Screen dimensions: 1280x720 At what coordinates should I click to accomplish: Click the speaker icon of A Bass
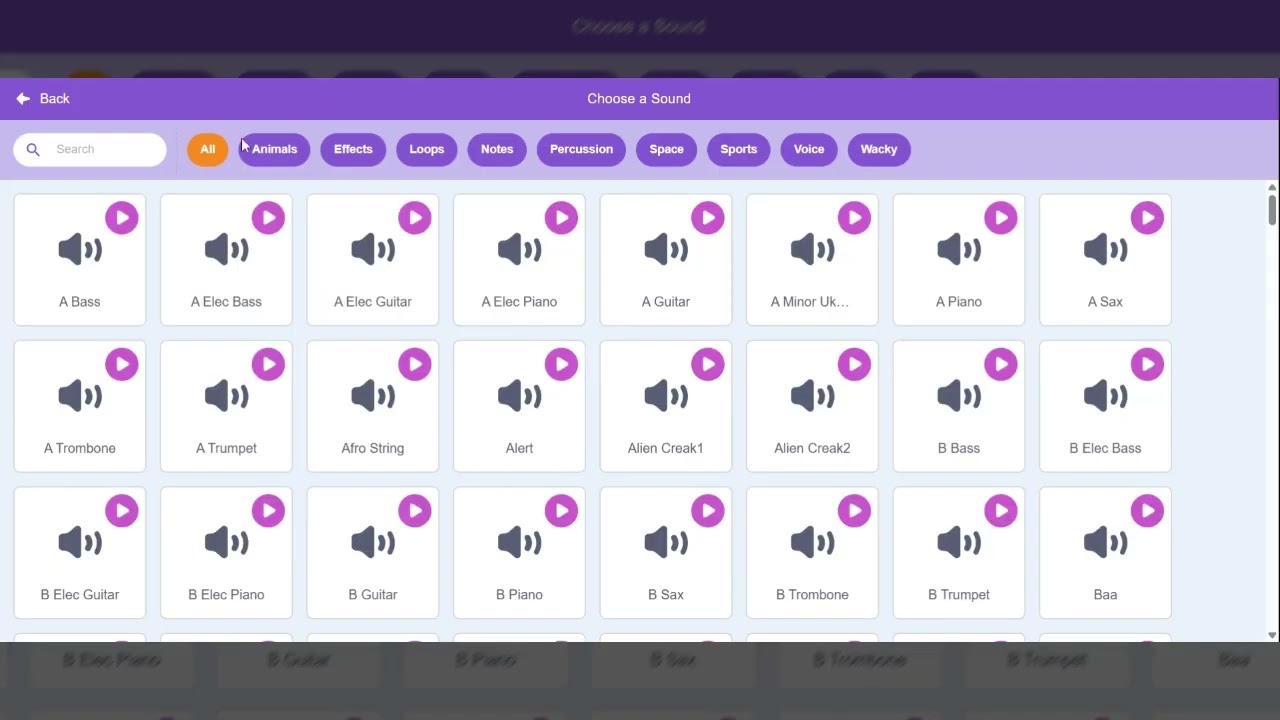coord(80,249)
